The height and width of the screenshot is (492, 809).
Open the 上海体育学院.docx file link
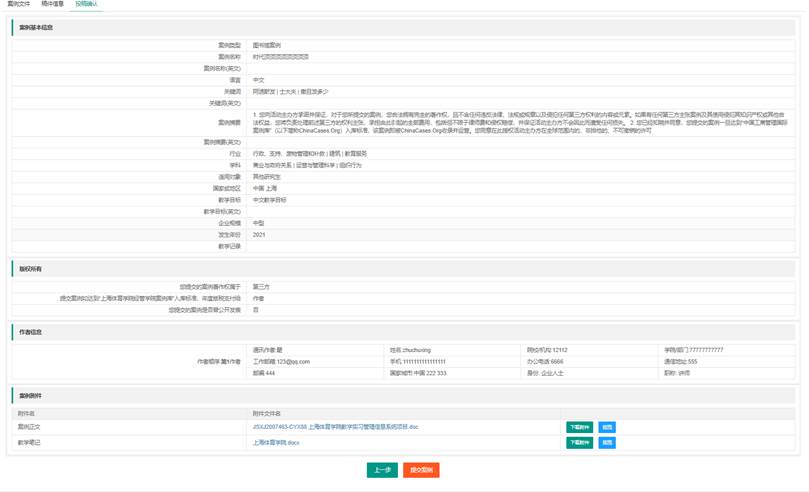276,442
